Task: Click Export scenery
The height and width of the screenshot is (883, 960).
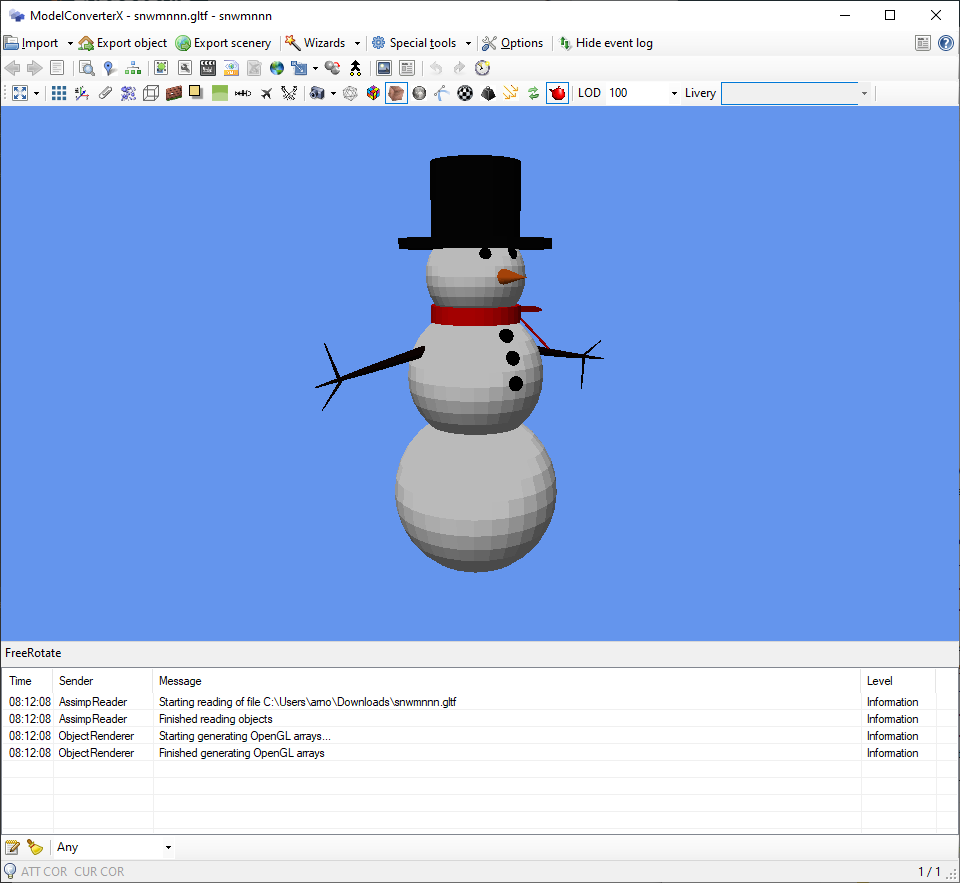Action: [x=223, y=43]
